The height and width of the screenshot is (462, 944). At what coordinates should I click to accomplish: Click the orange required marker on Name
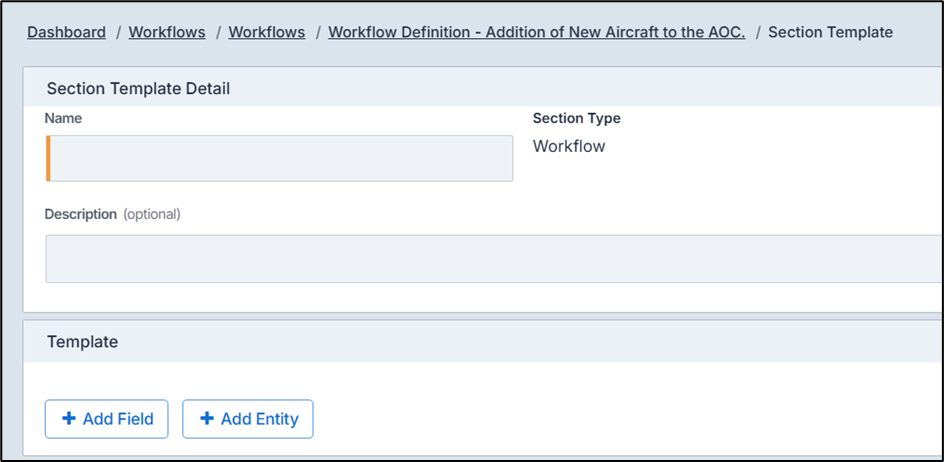48,159
